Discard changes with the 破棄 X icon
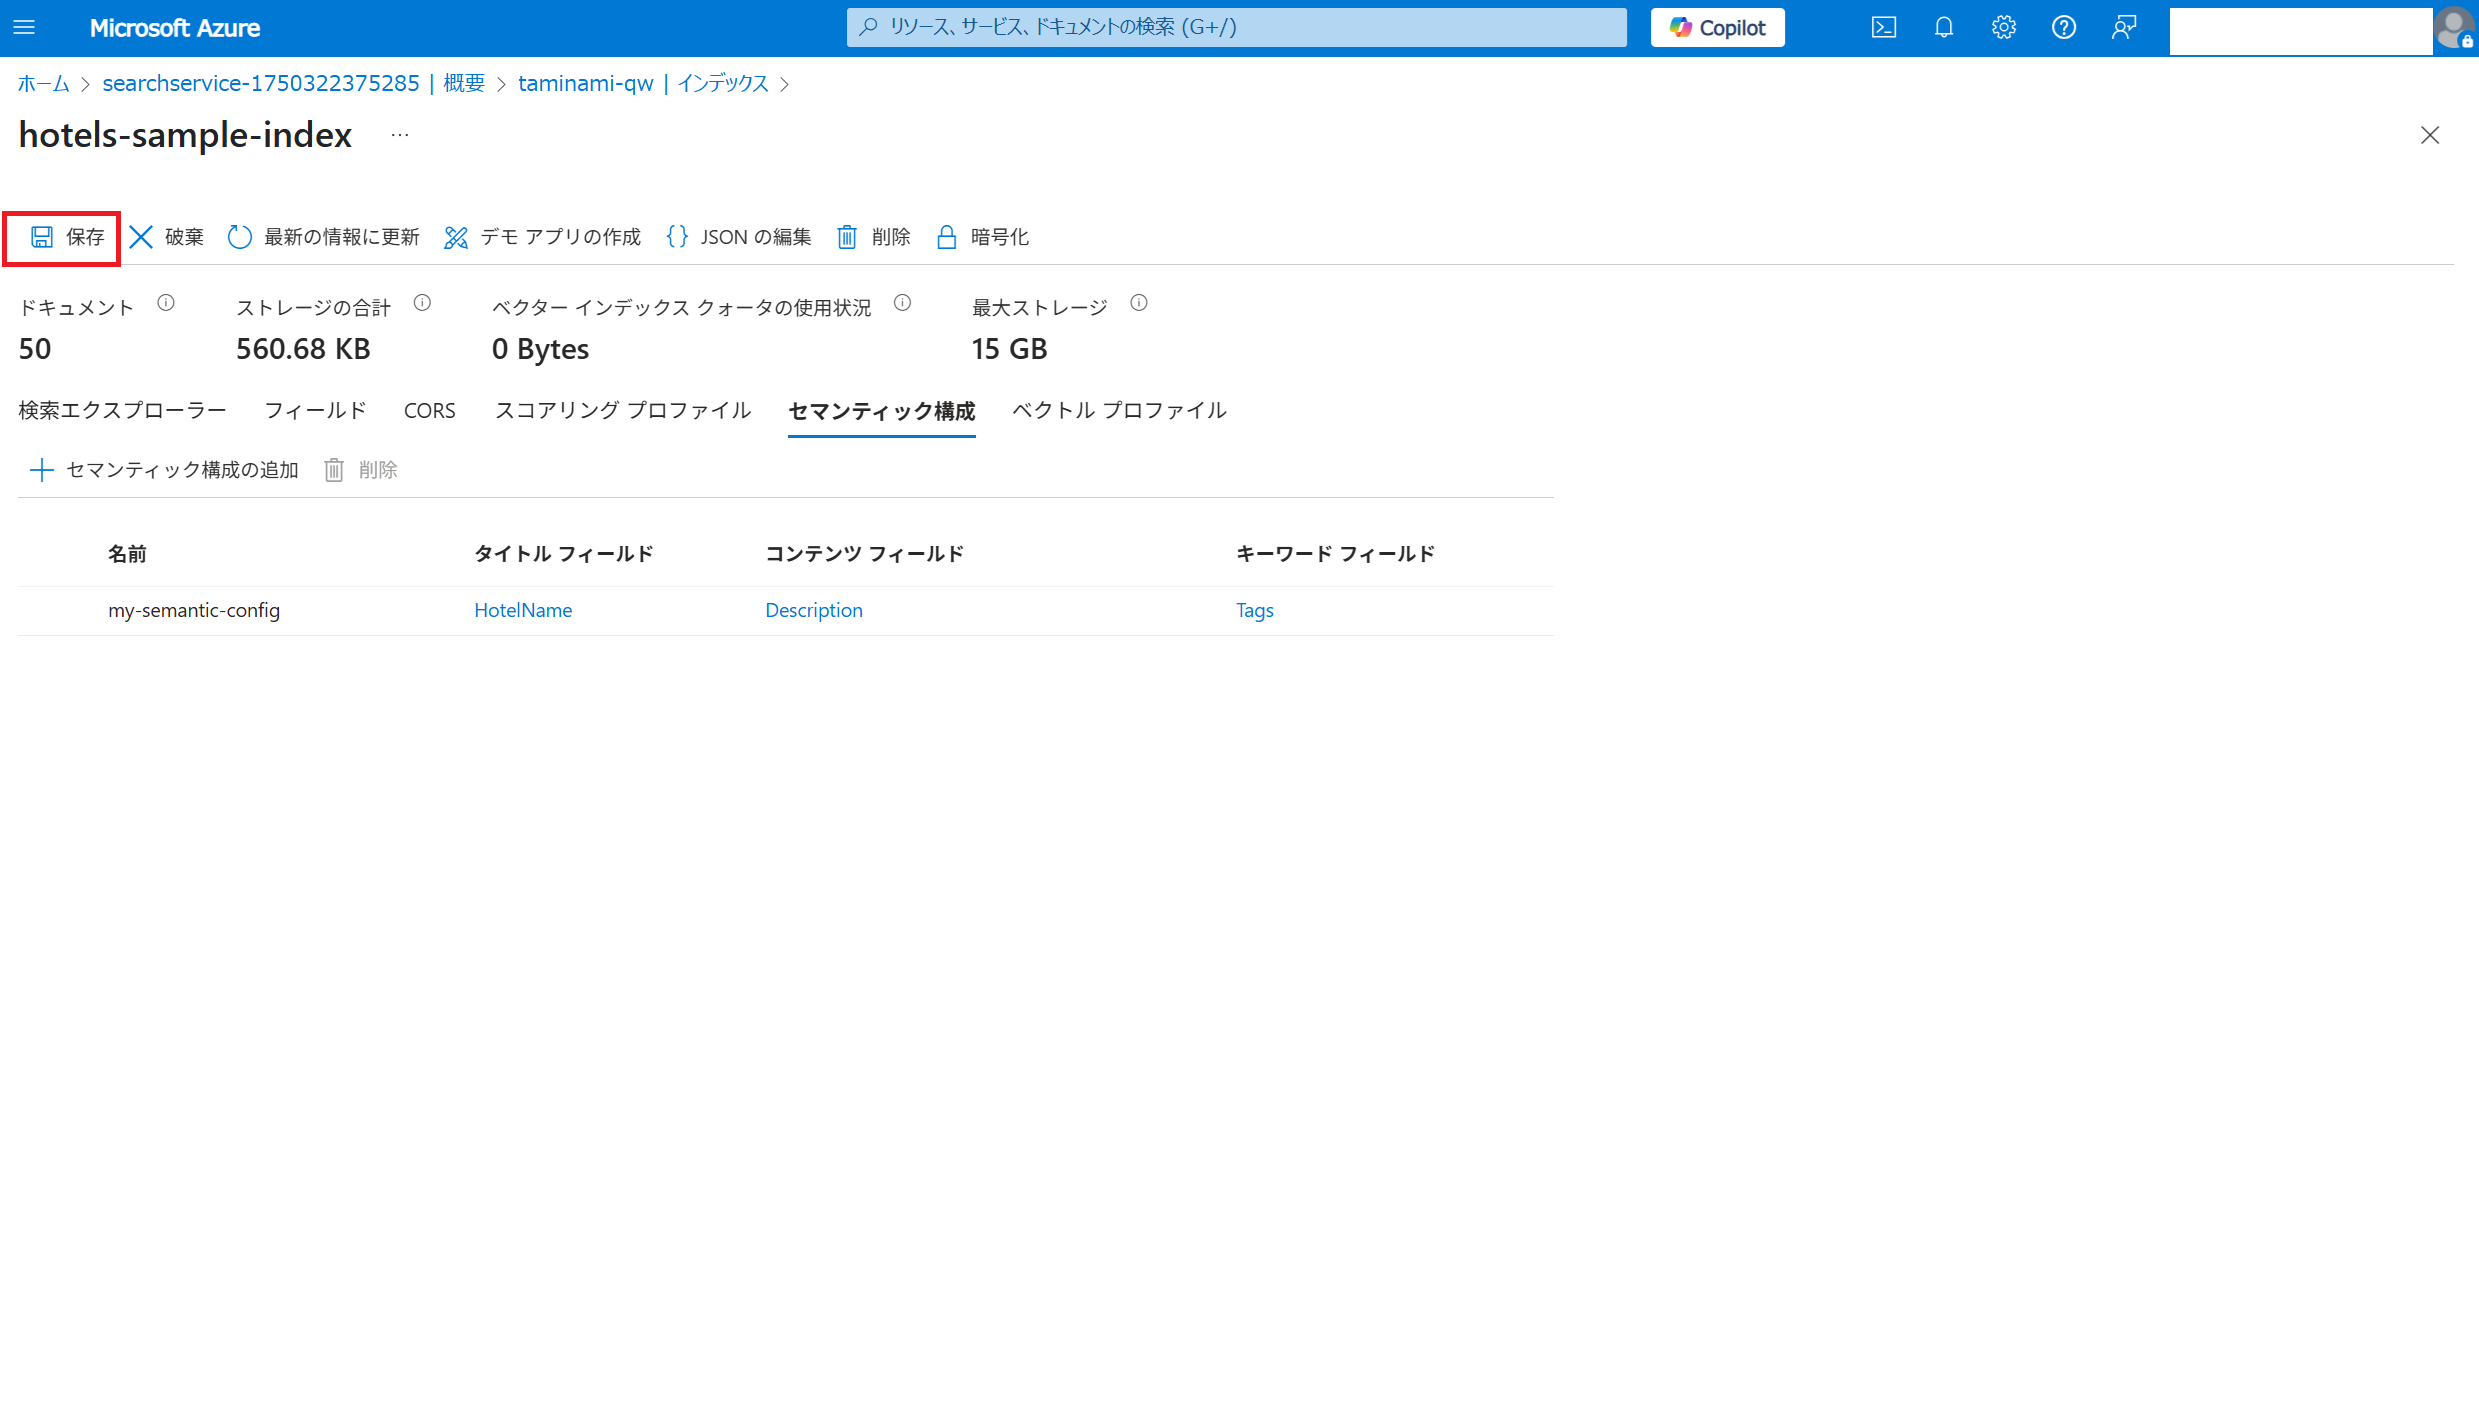 (x=141, y=237)
